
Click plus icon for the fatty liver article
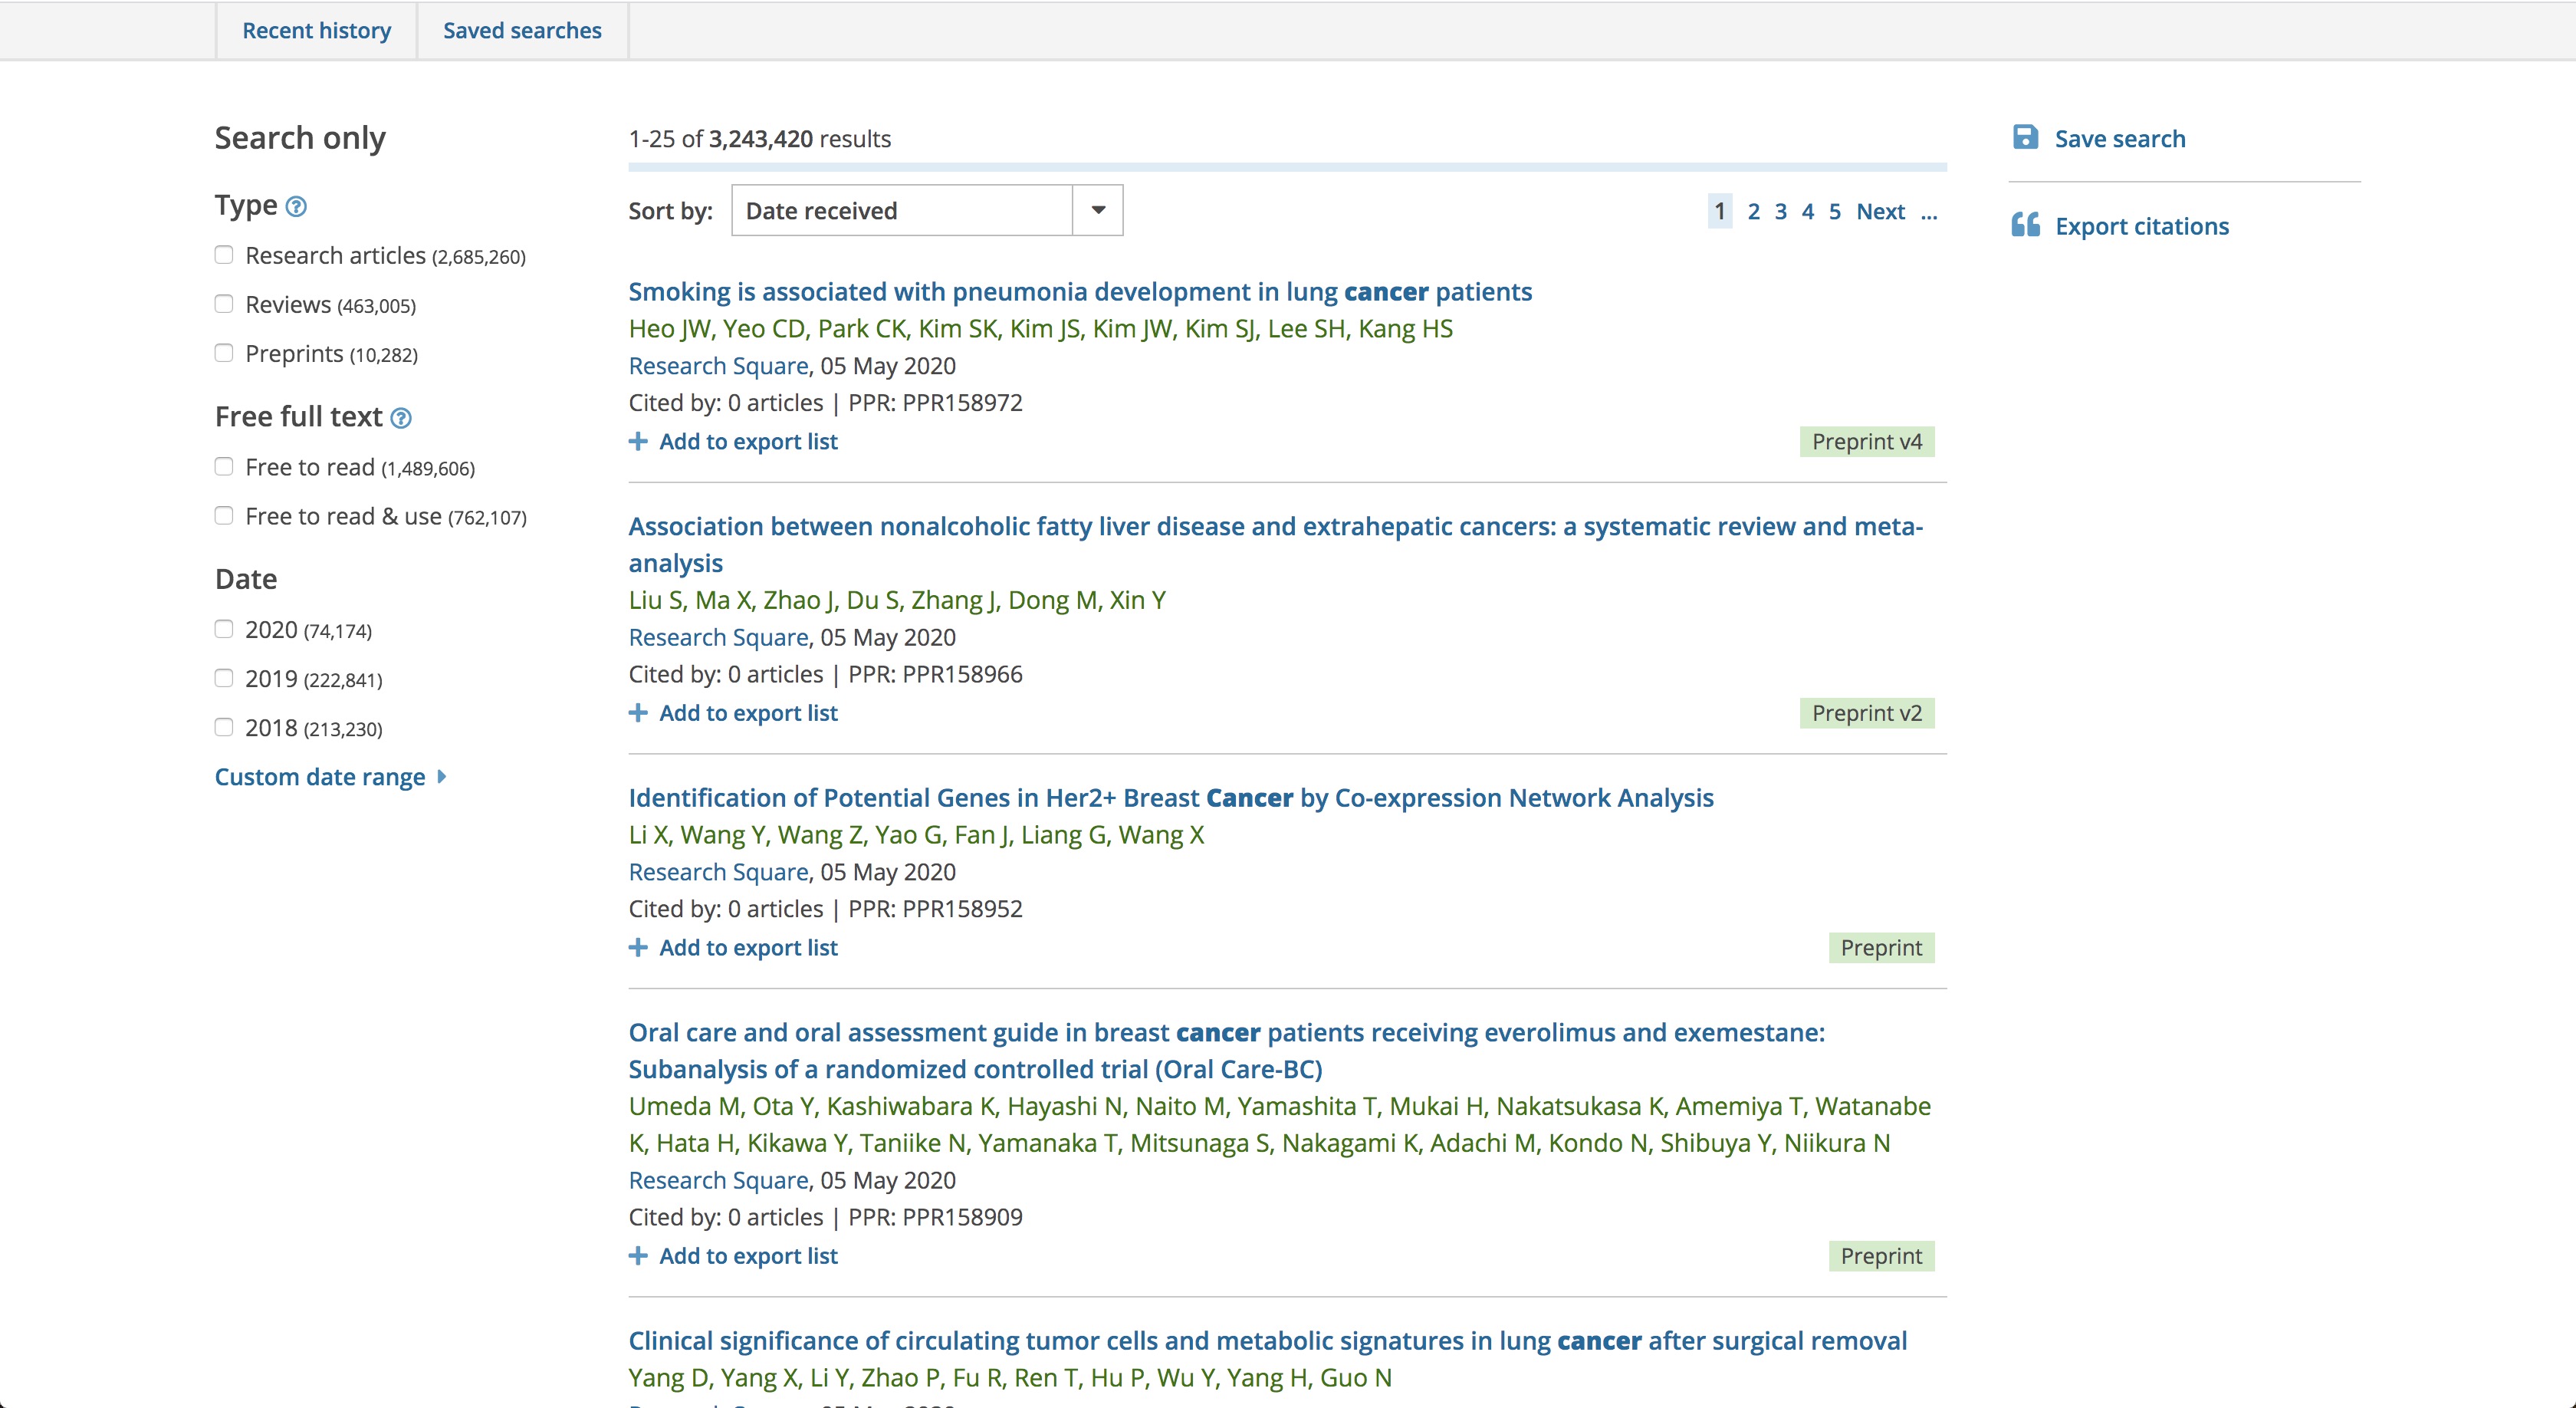coord(638,713)
